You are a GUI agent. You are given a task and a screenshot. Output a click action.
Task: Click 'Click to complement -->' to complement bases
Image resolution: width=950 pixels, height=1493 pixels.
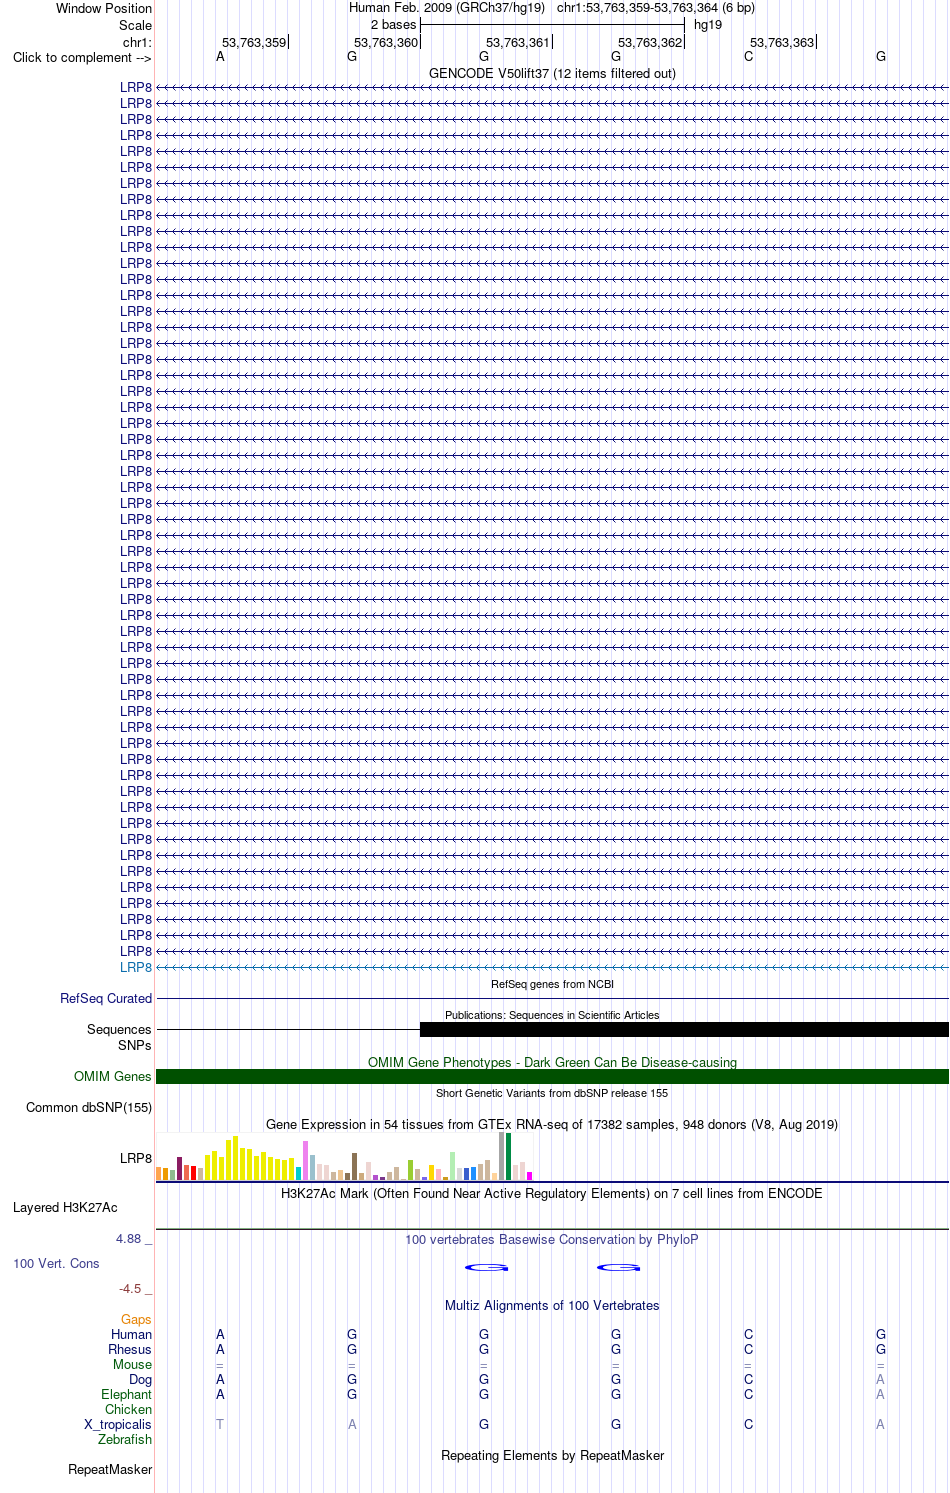(x=82, y=57)
